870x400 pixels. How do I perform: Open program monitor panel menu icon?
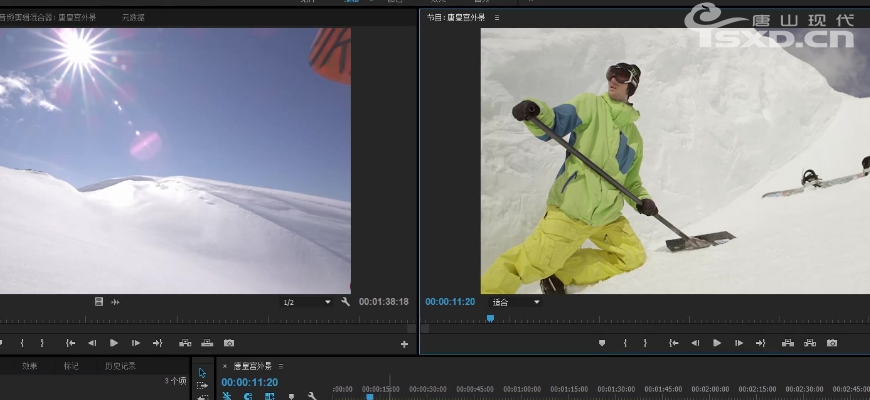[497, 18]
